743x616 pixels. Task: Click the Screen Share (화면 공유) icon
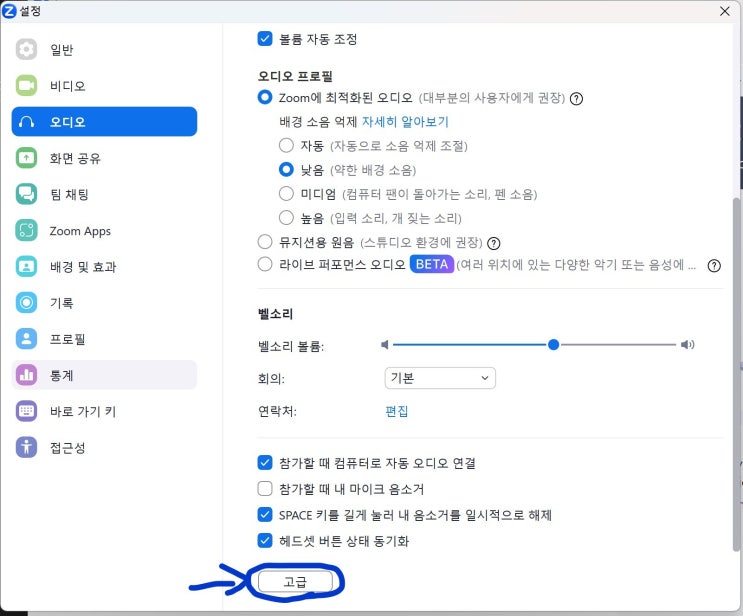coord(26,158)
